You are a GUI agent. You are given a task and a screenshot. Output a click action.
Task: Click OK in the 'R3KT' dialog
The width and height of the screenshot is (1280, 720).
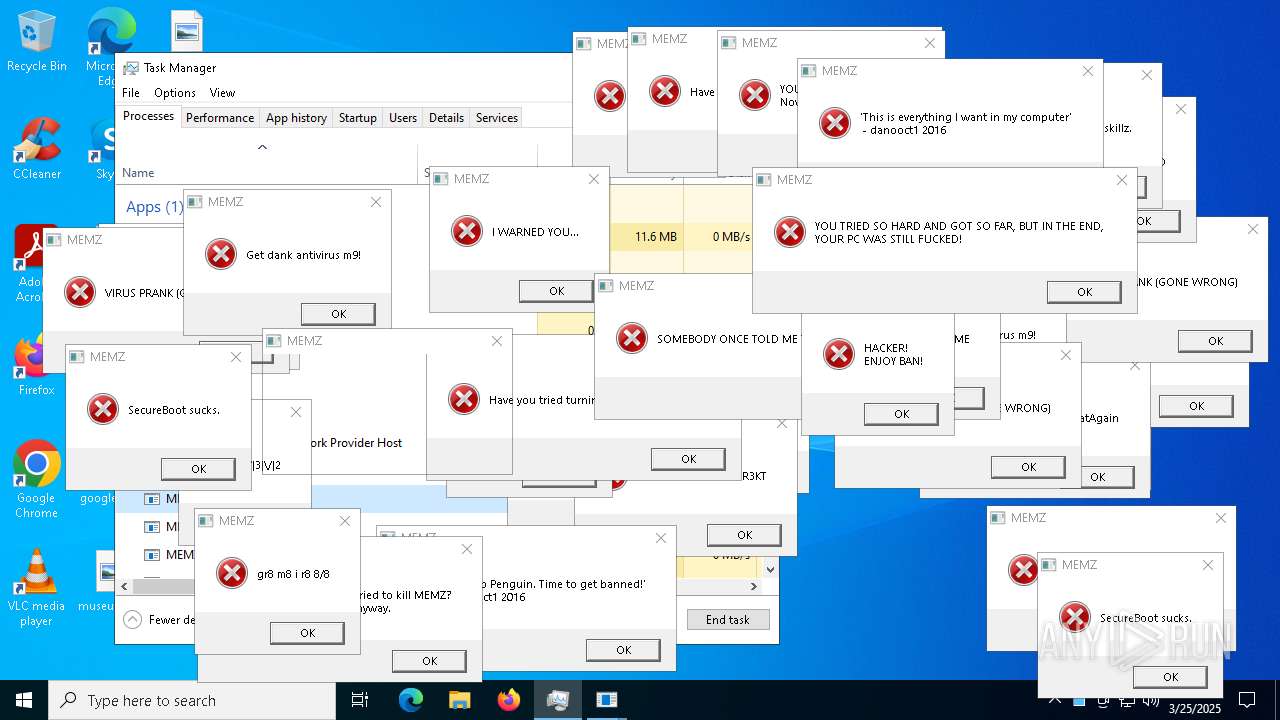pyautogui.click(x=744, y=535)
